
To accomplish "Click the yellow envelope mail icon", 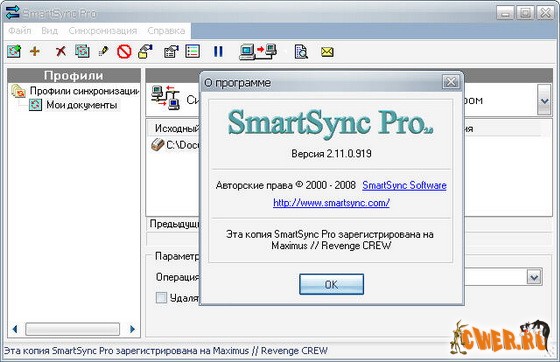I will point(327,52).
